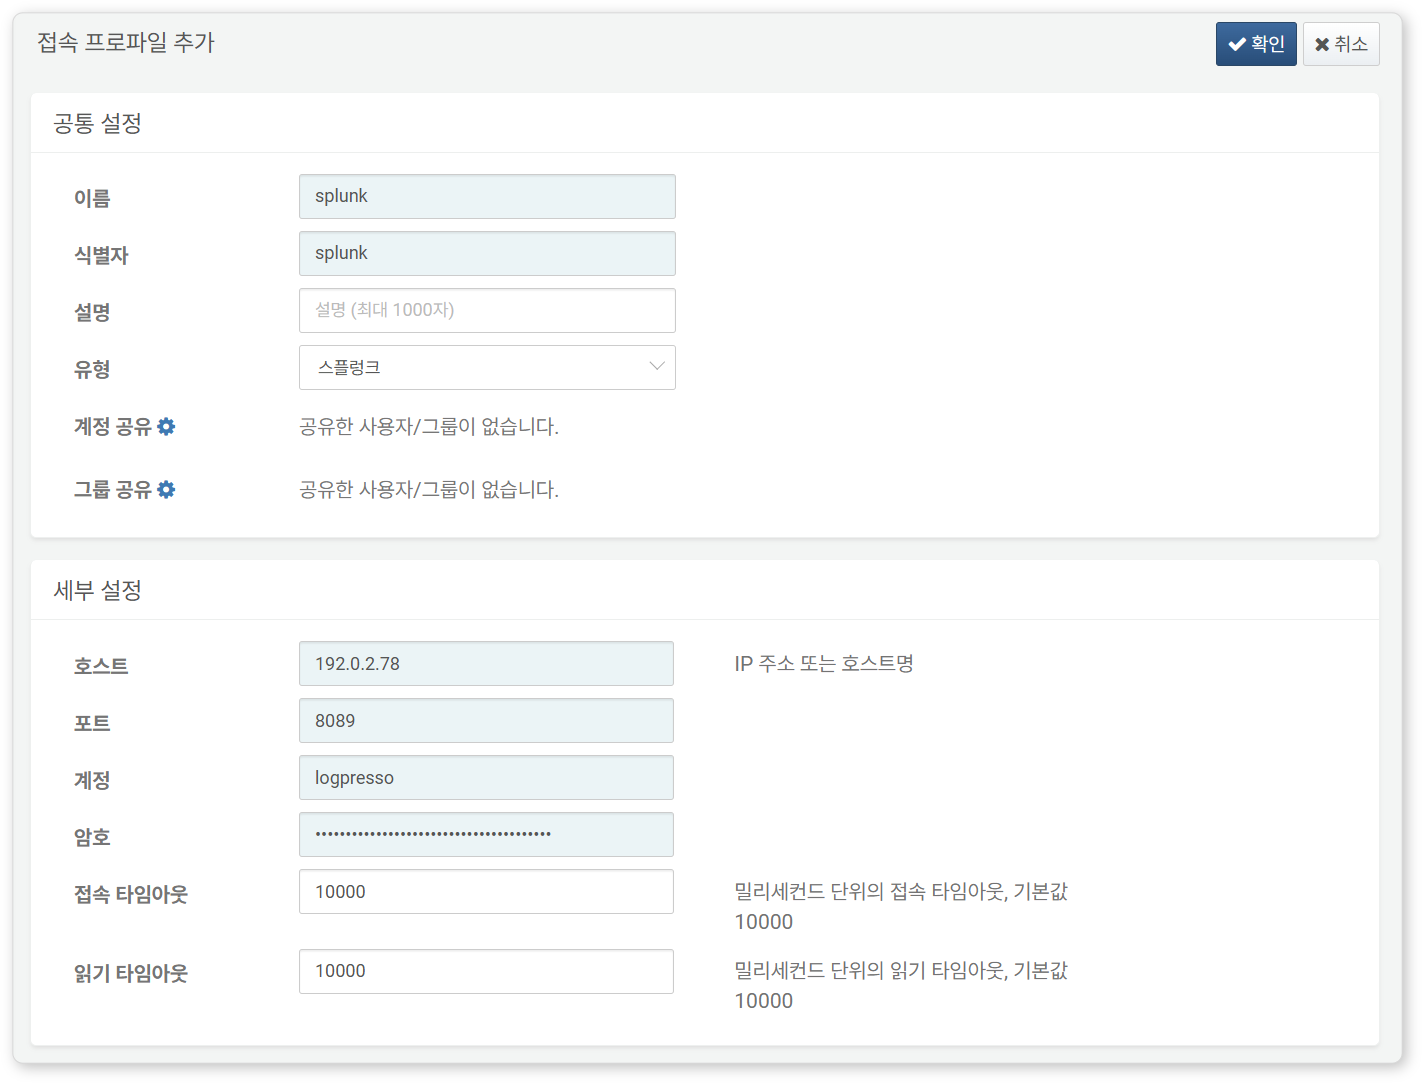The width and height of the screenshot is (1423, 1084).
Task: Edit the 호스트 field with 192.0.2.78
Action: [x=486, y=663]
